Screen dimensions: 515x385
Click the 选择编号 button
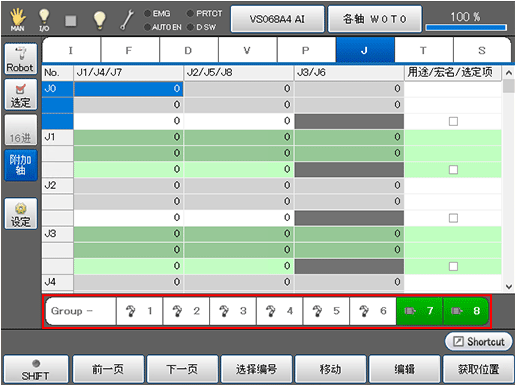point(256,369)
